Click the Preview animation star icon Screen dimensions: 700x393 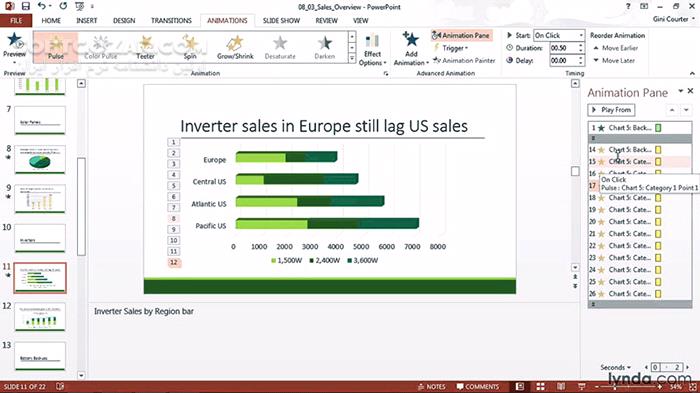pyautogui.click(x=14, y=40)
